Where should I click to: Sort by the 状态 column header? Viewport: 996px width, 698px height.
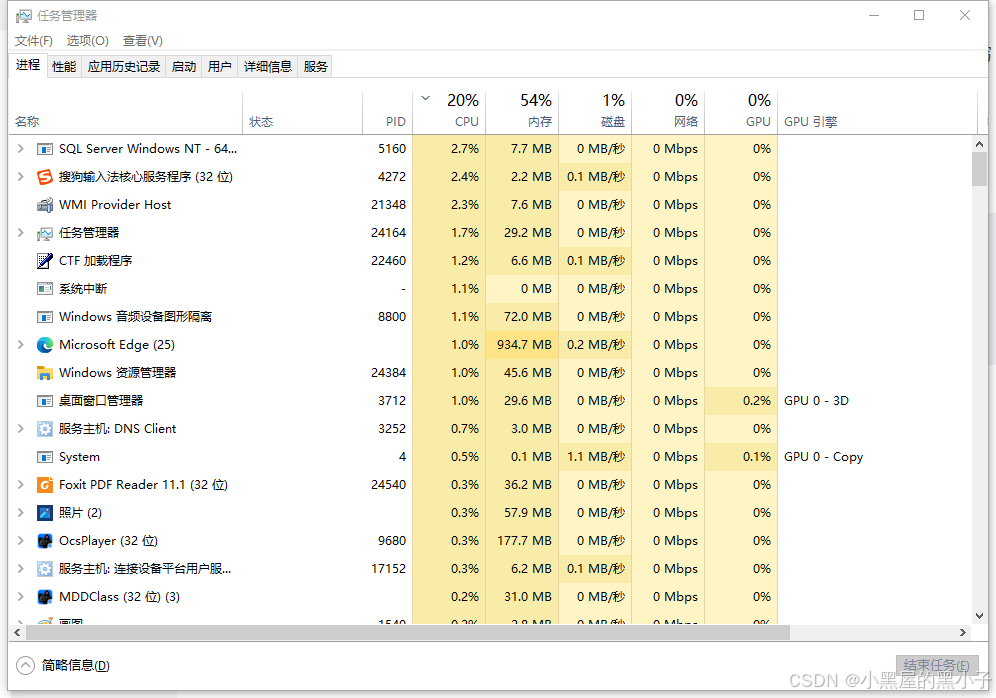pos(302,111)
